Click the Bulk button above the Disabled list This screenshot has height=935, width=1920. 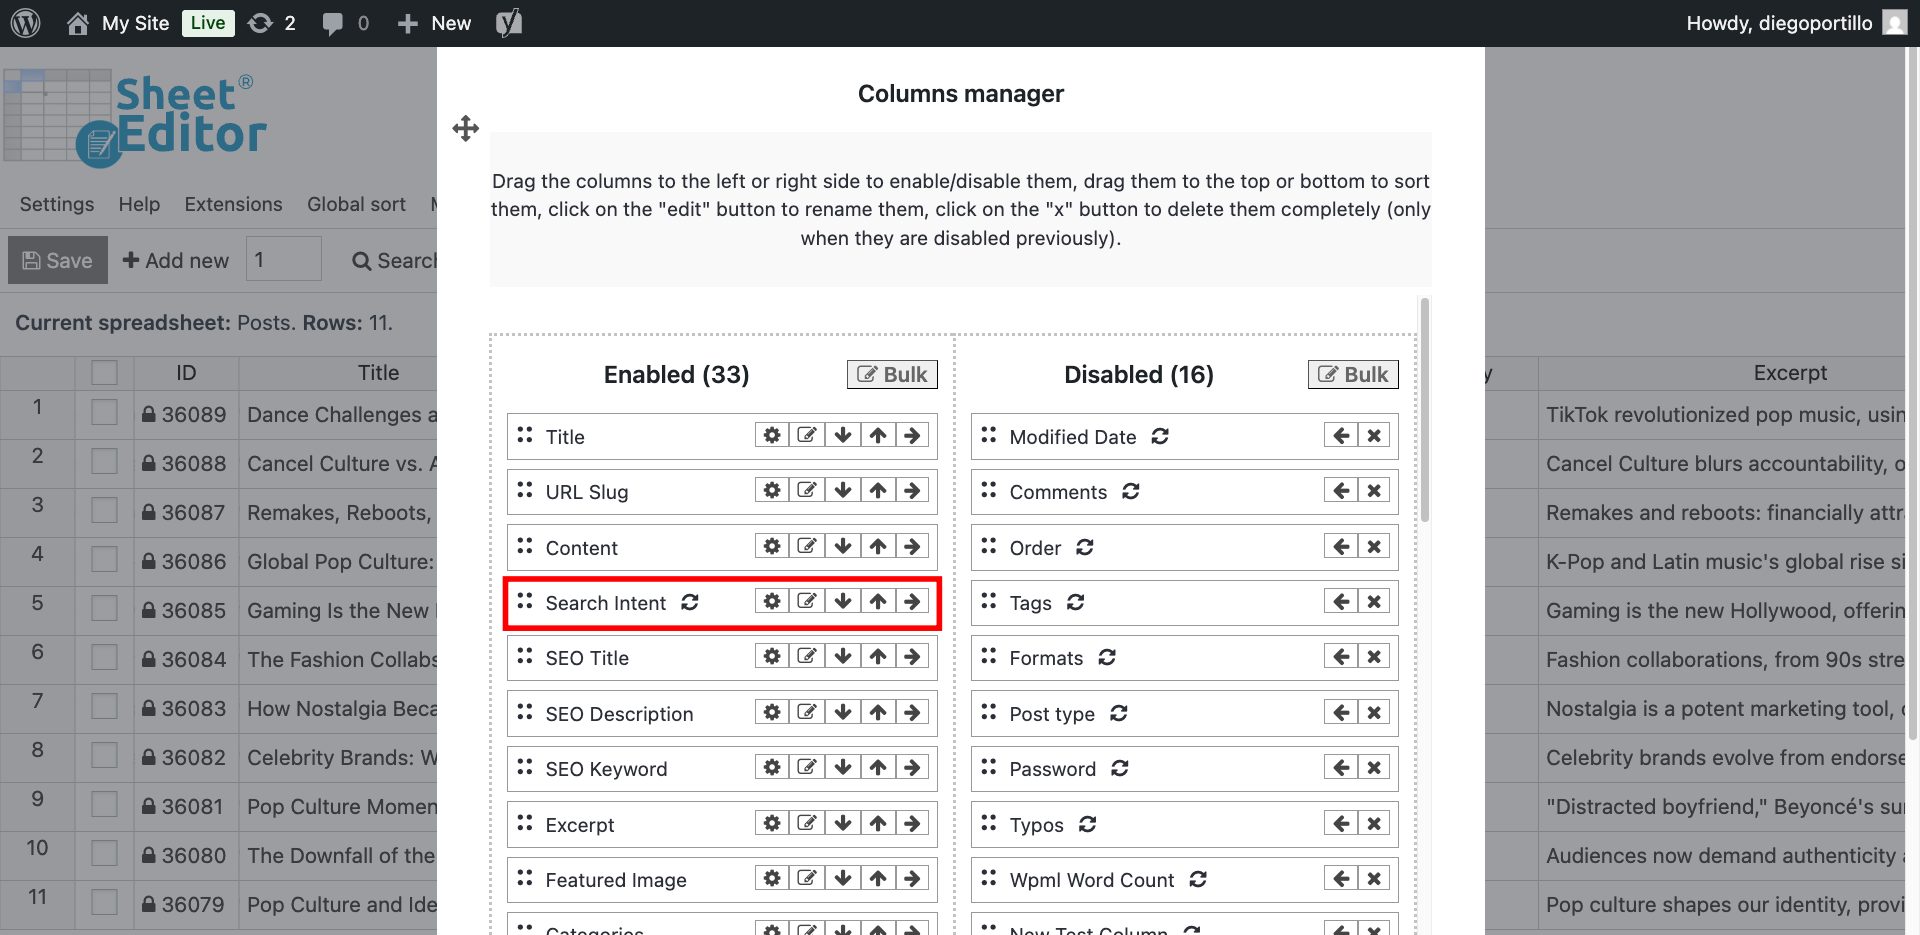(x=1352, y=373)
